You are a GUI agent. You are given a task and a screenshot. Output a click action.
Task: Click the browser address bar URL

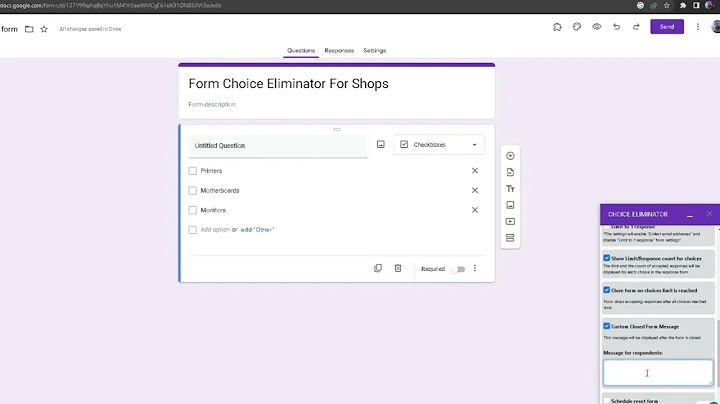point(111,6)
